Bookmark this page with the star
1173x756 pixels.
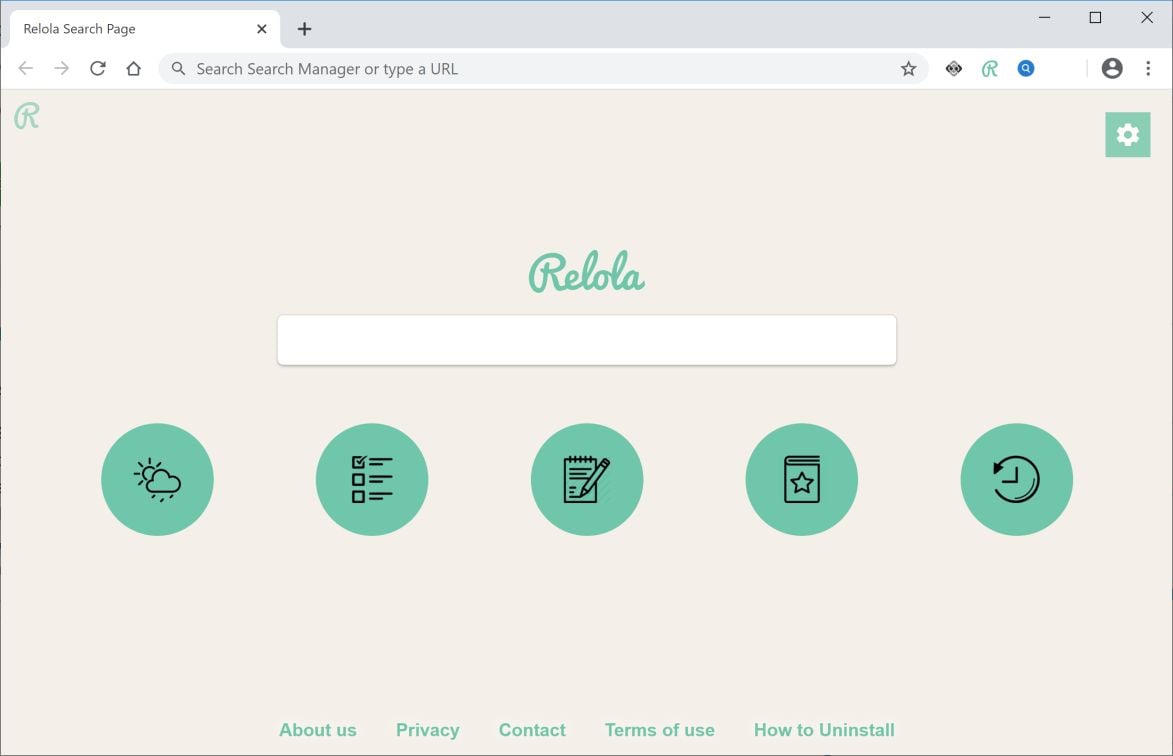coord(908,69)
